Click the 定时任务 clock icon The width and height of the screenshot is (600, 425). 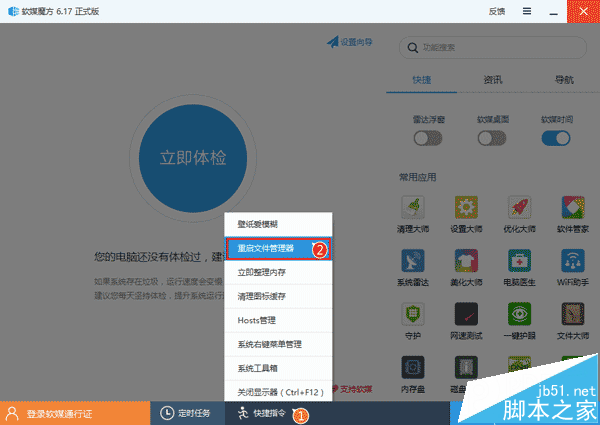(167, 413)
